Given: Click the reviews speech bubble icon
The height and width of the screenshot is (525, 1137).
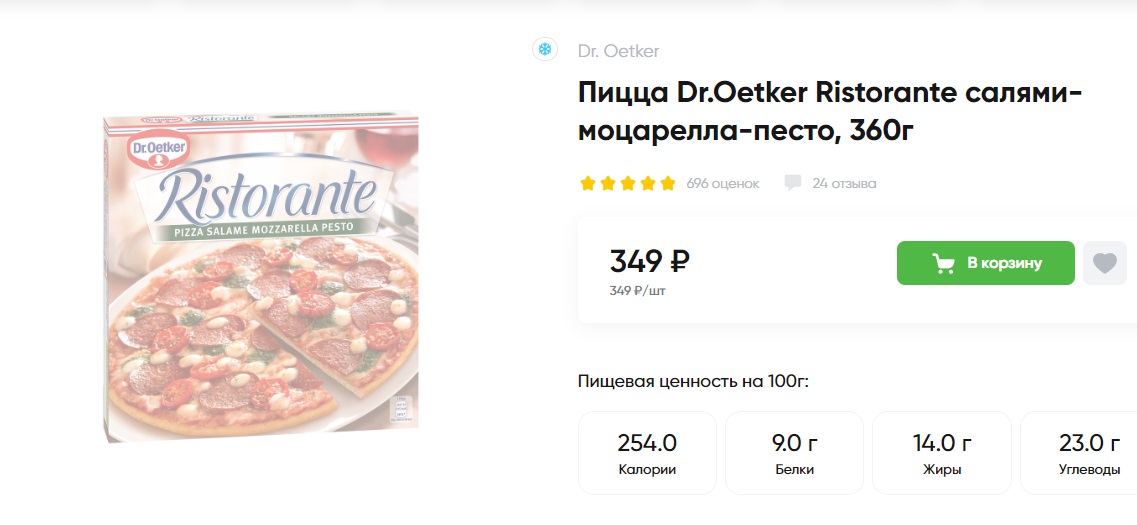Looking at the screenshot, I should click(x=793, y=183).
